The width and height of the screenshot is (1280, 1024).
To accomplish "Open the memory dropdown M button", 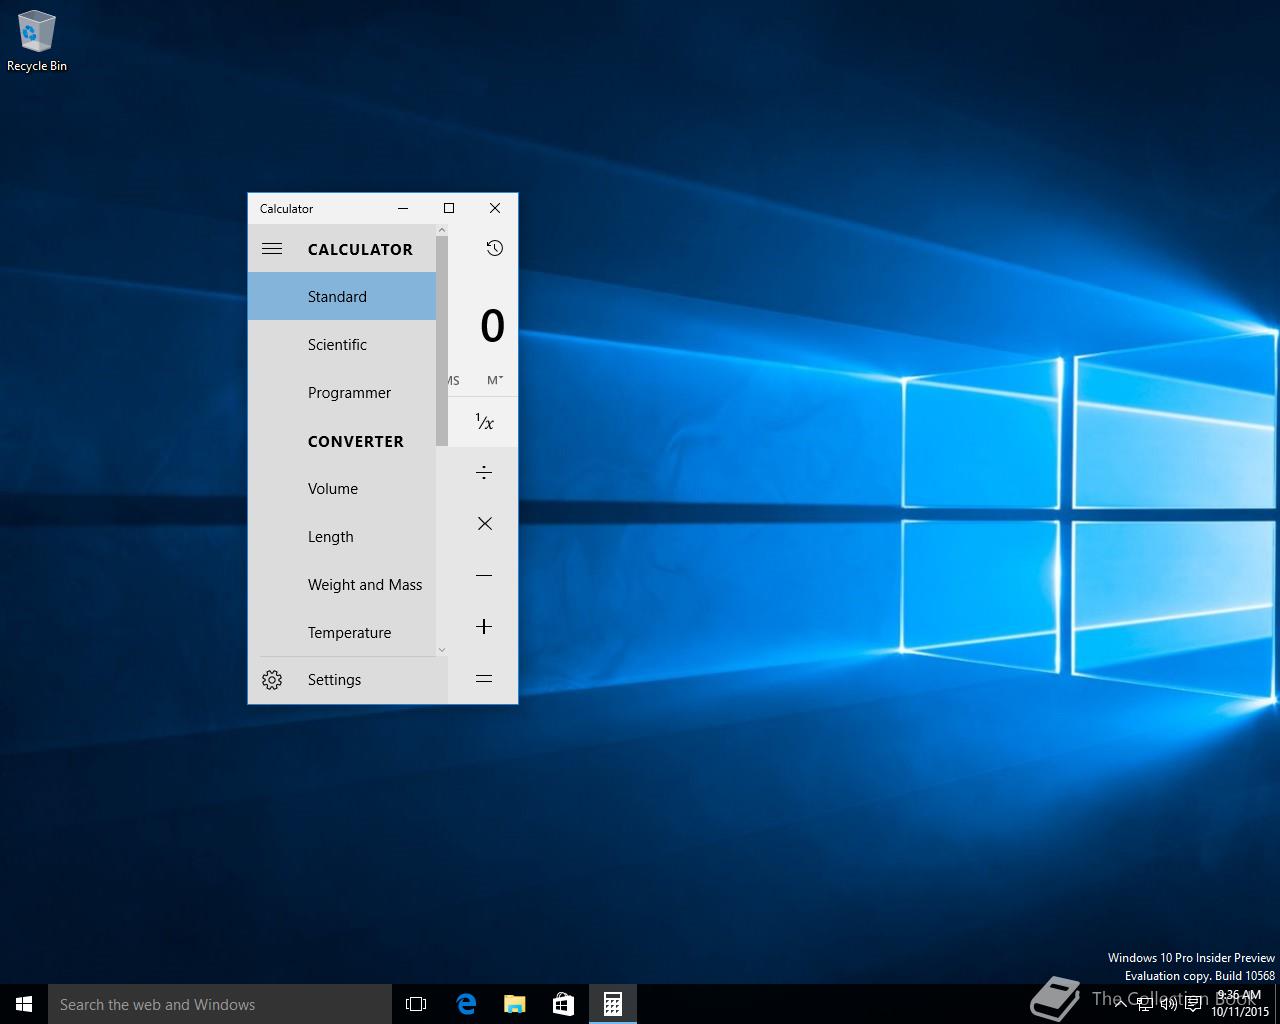I will point(495,380).
